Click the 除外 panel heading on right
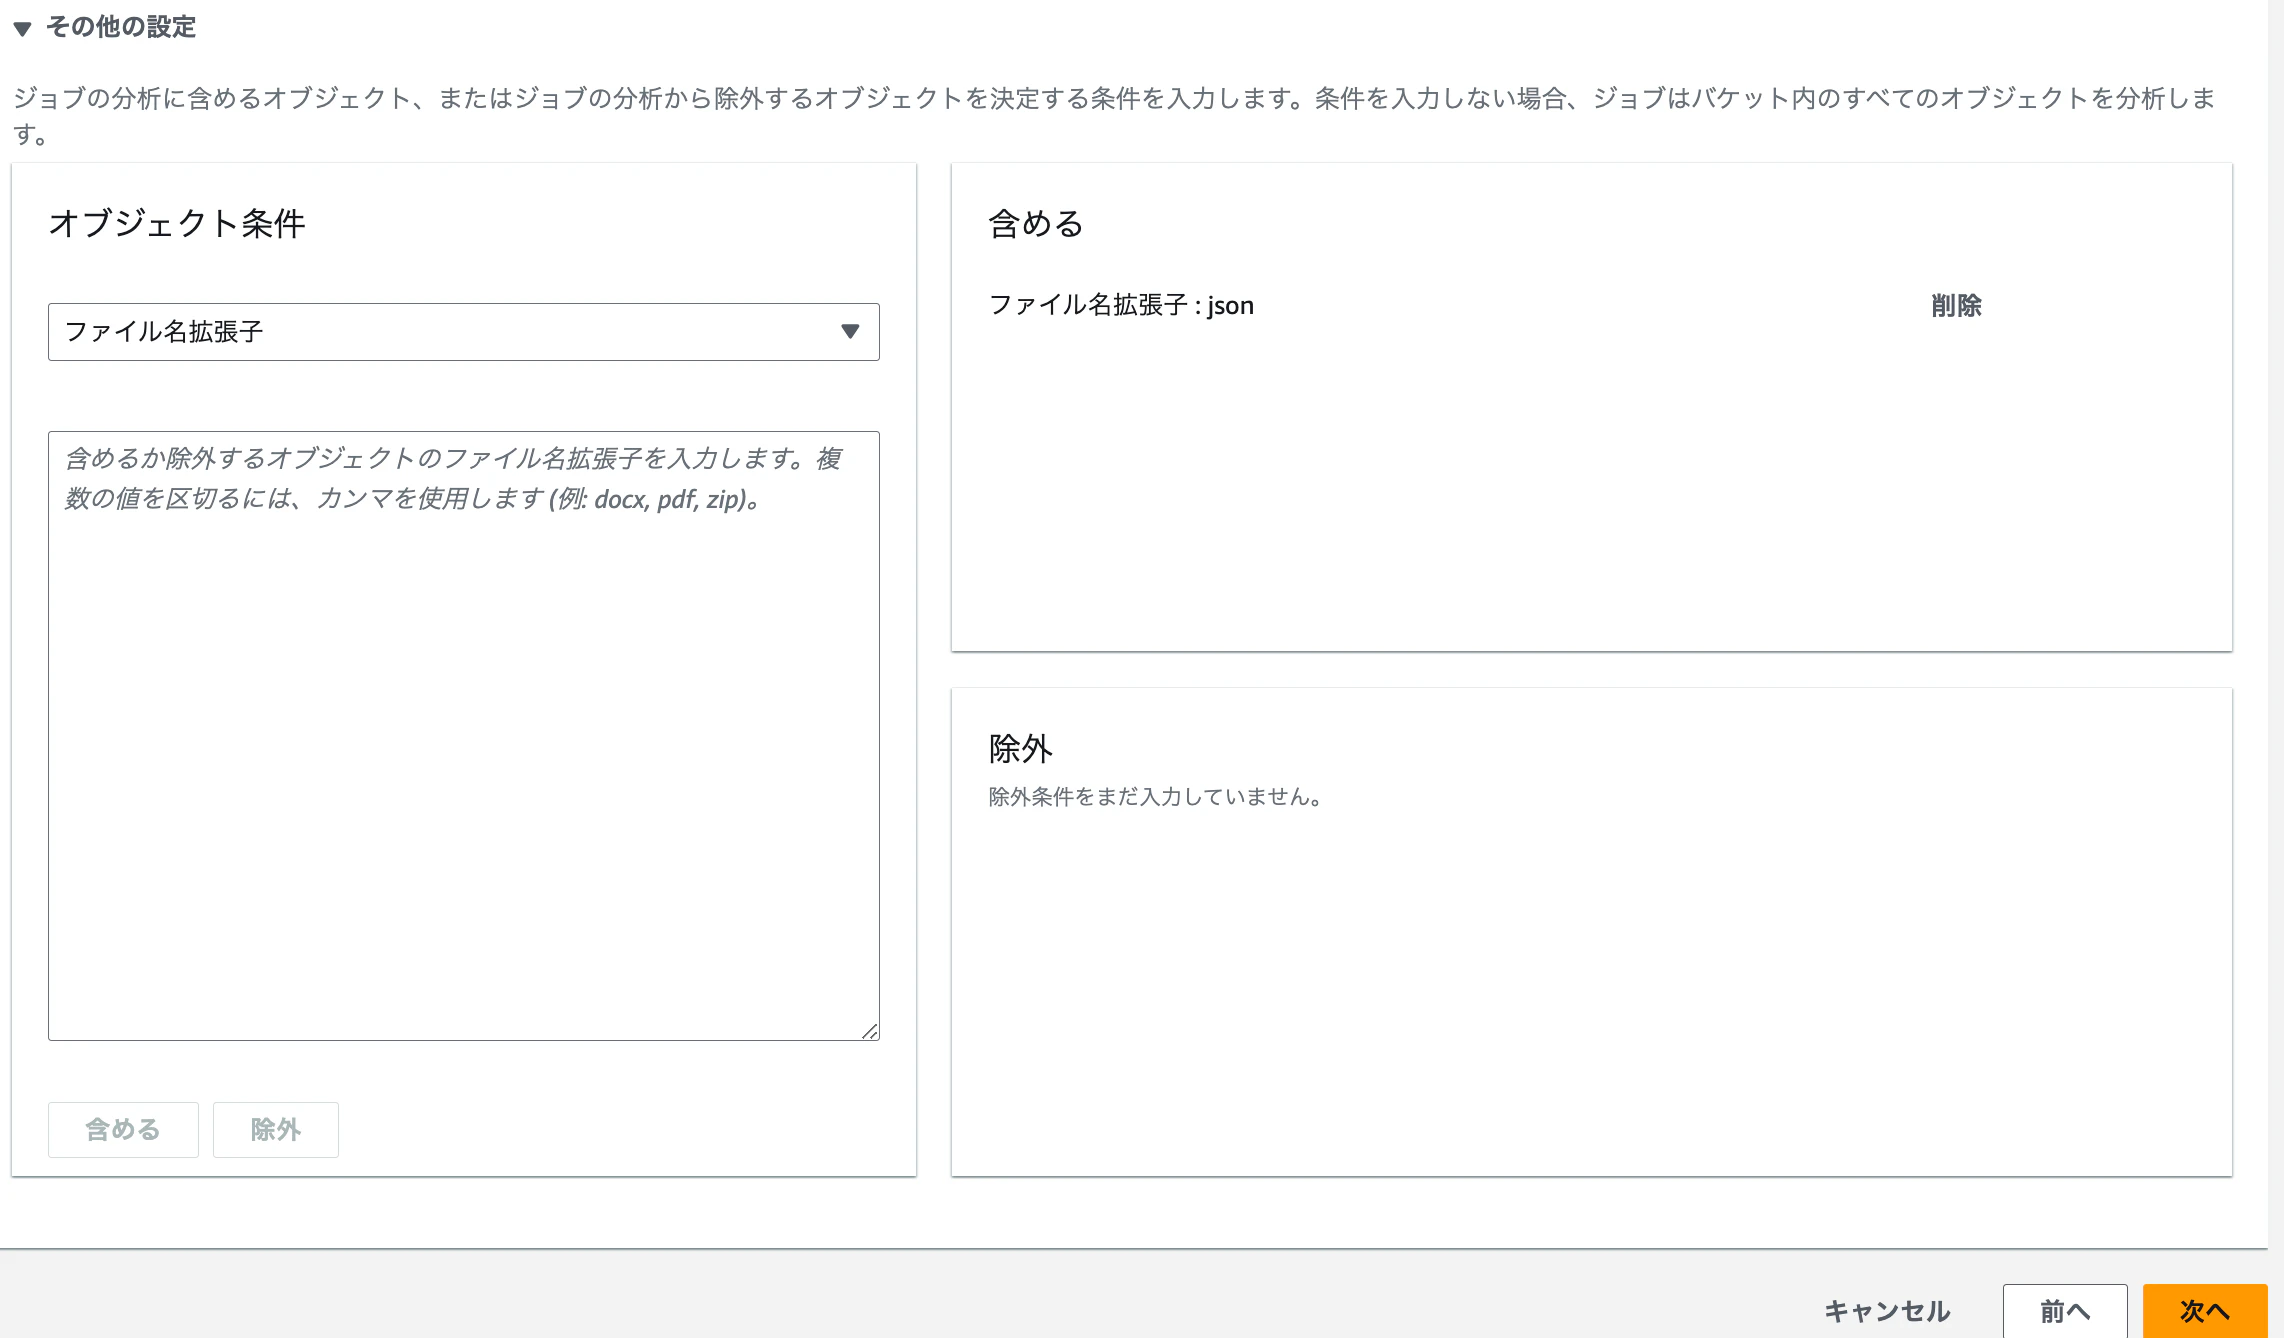This screenshot has height=1338, width=2284. coord(1020,748)
